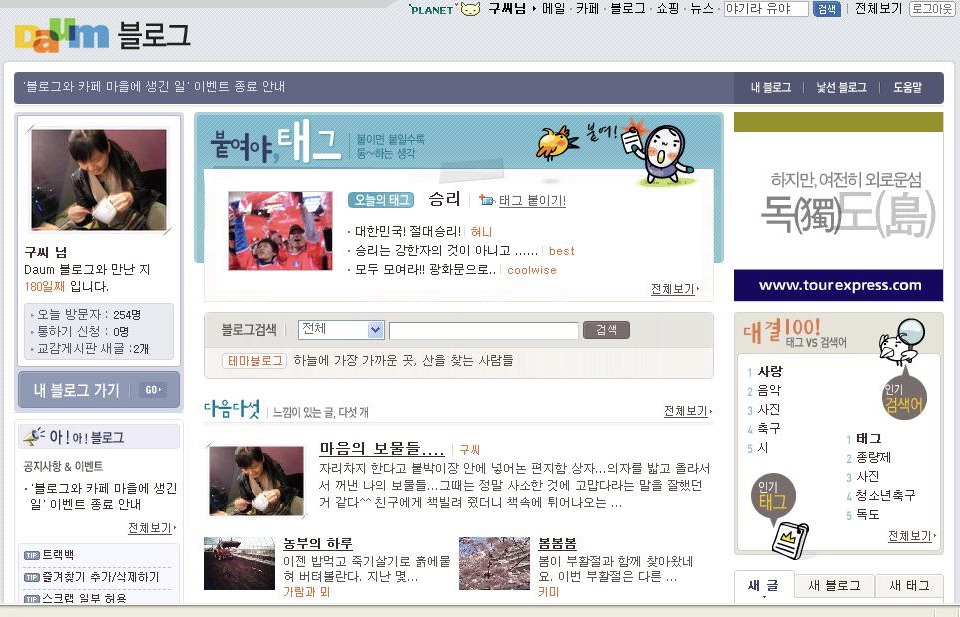The image size is (960, 617).
Task: Click the 내 블로그 가기 button
Action: click(x=99, y=390)
